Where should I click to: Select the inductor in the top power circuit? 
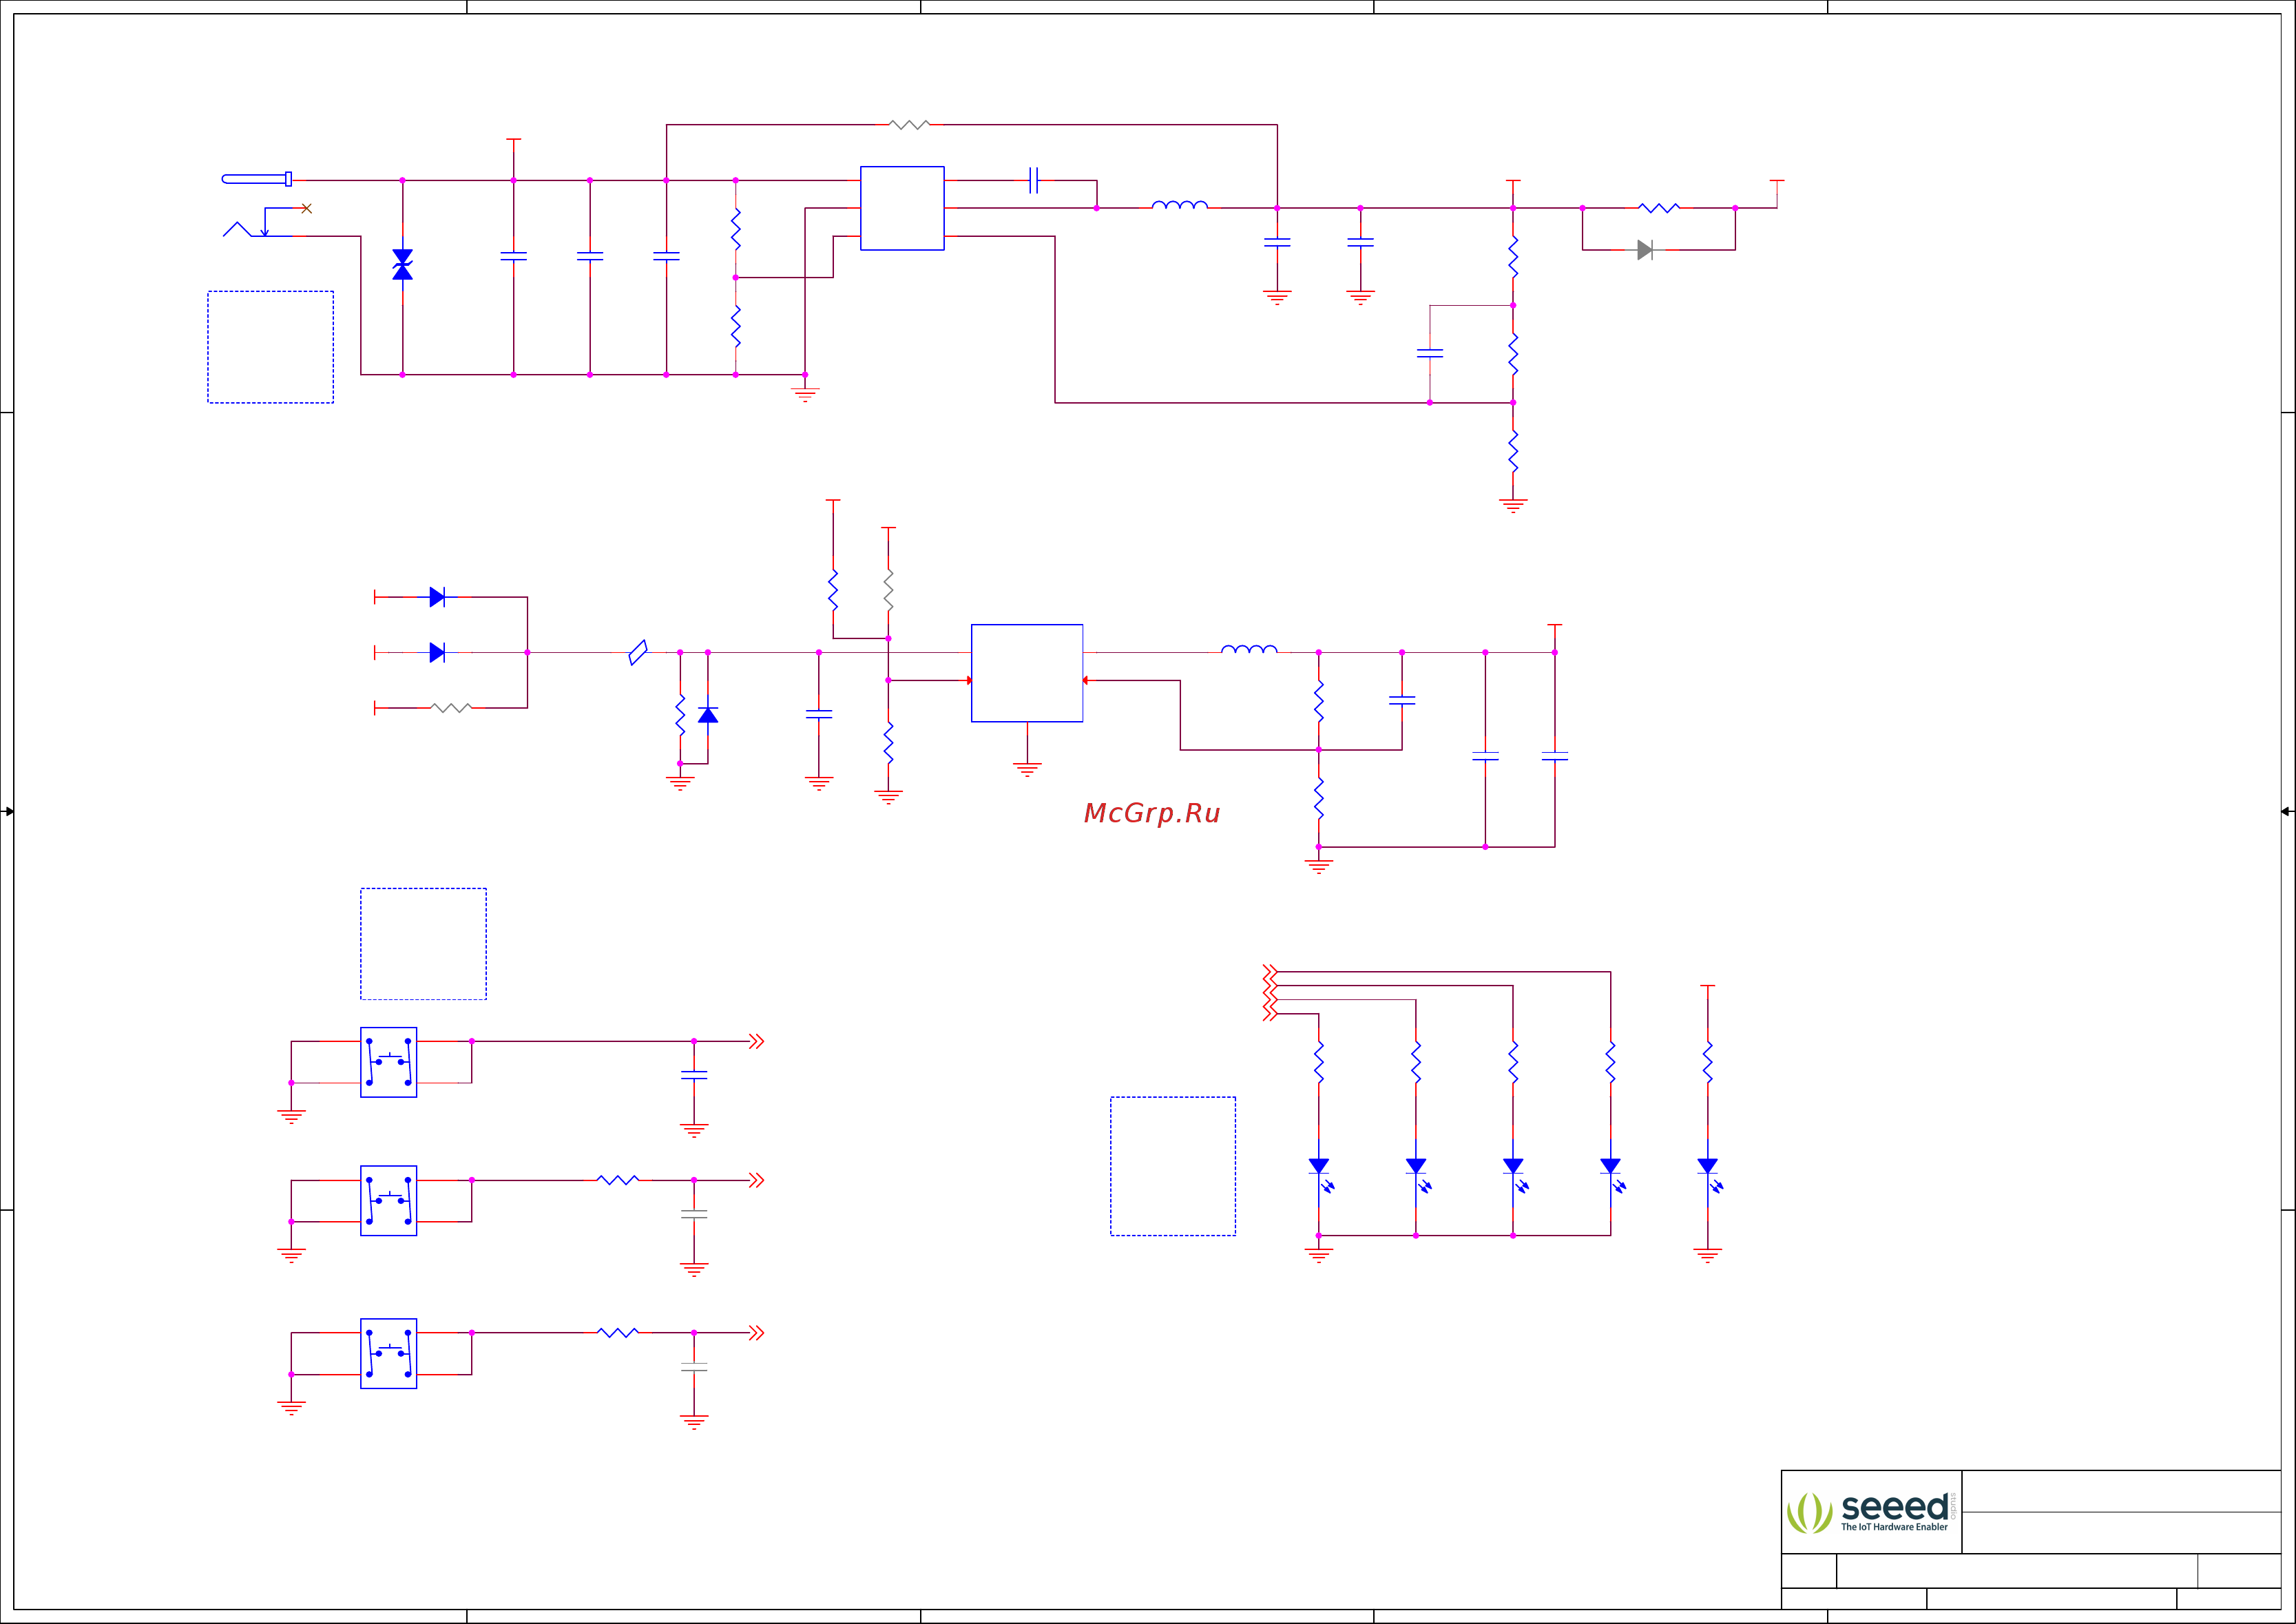1180,205
